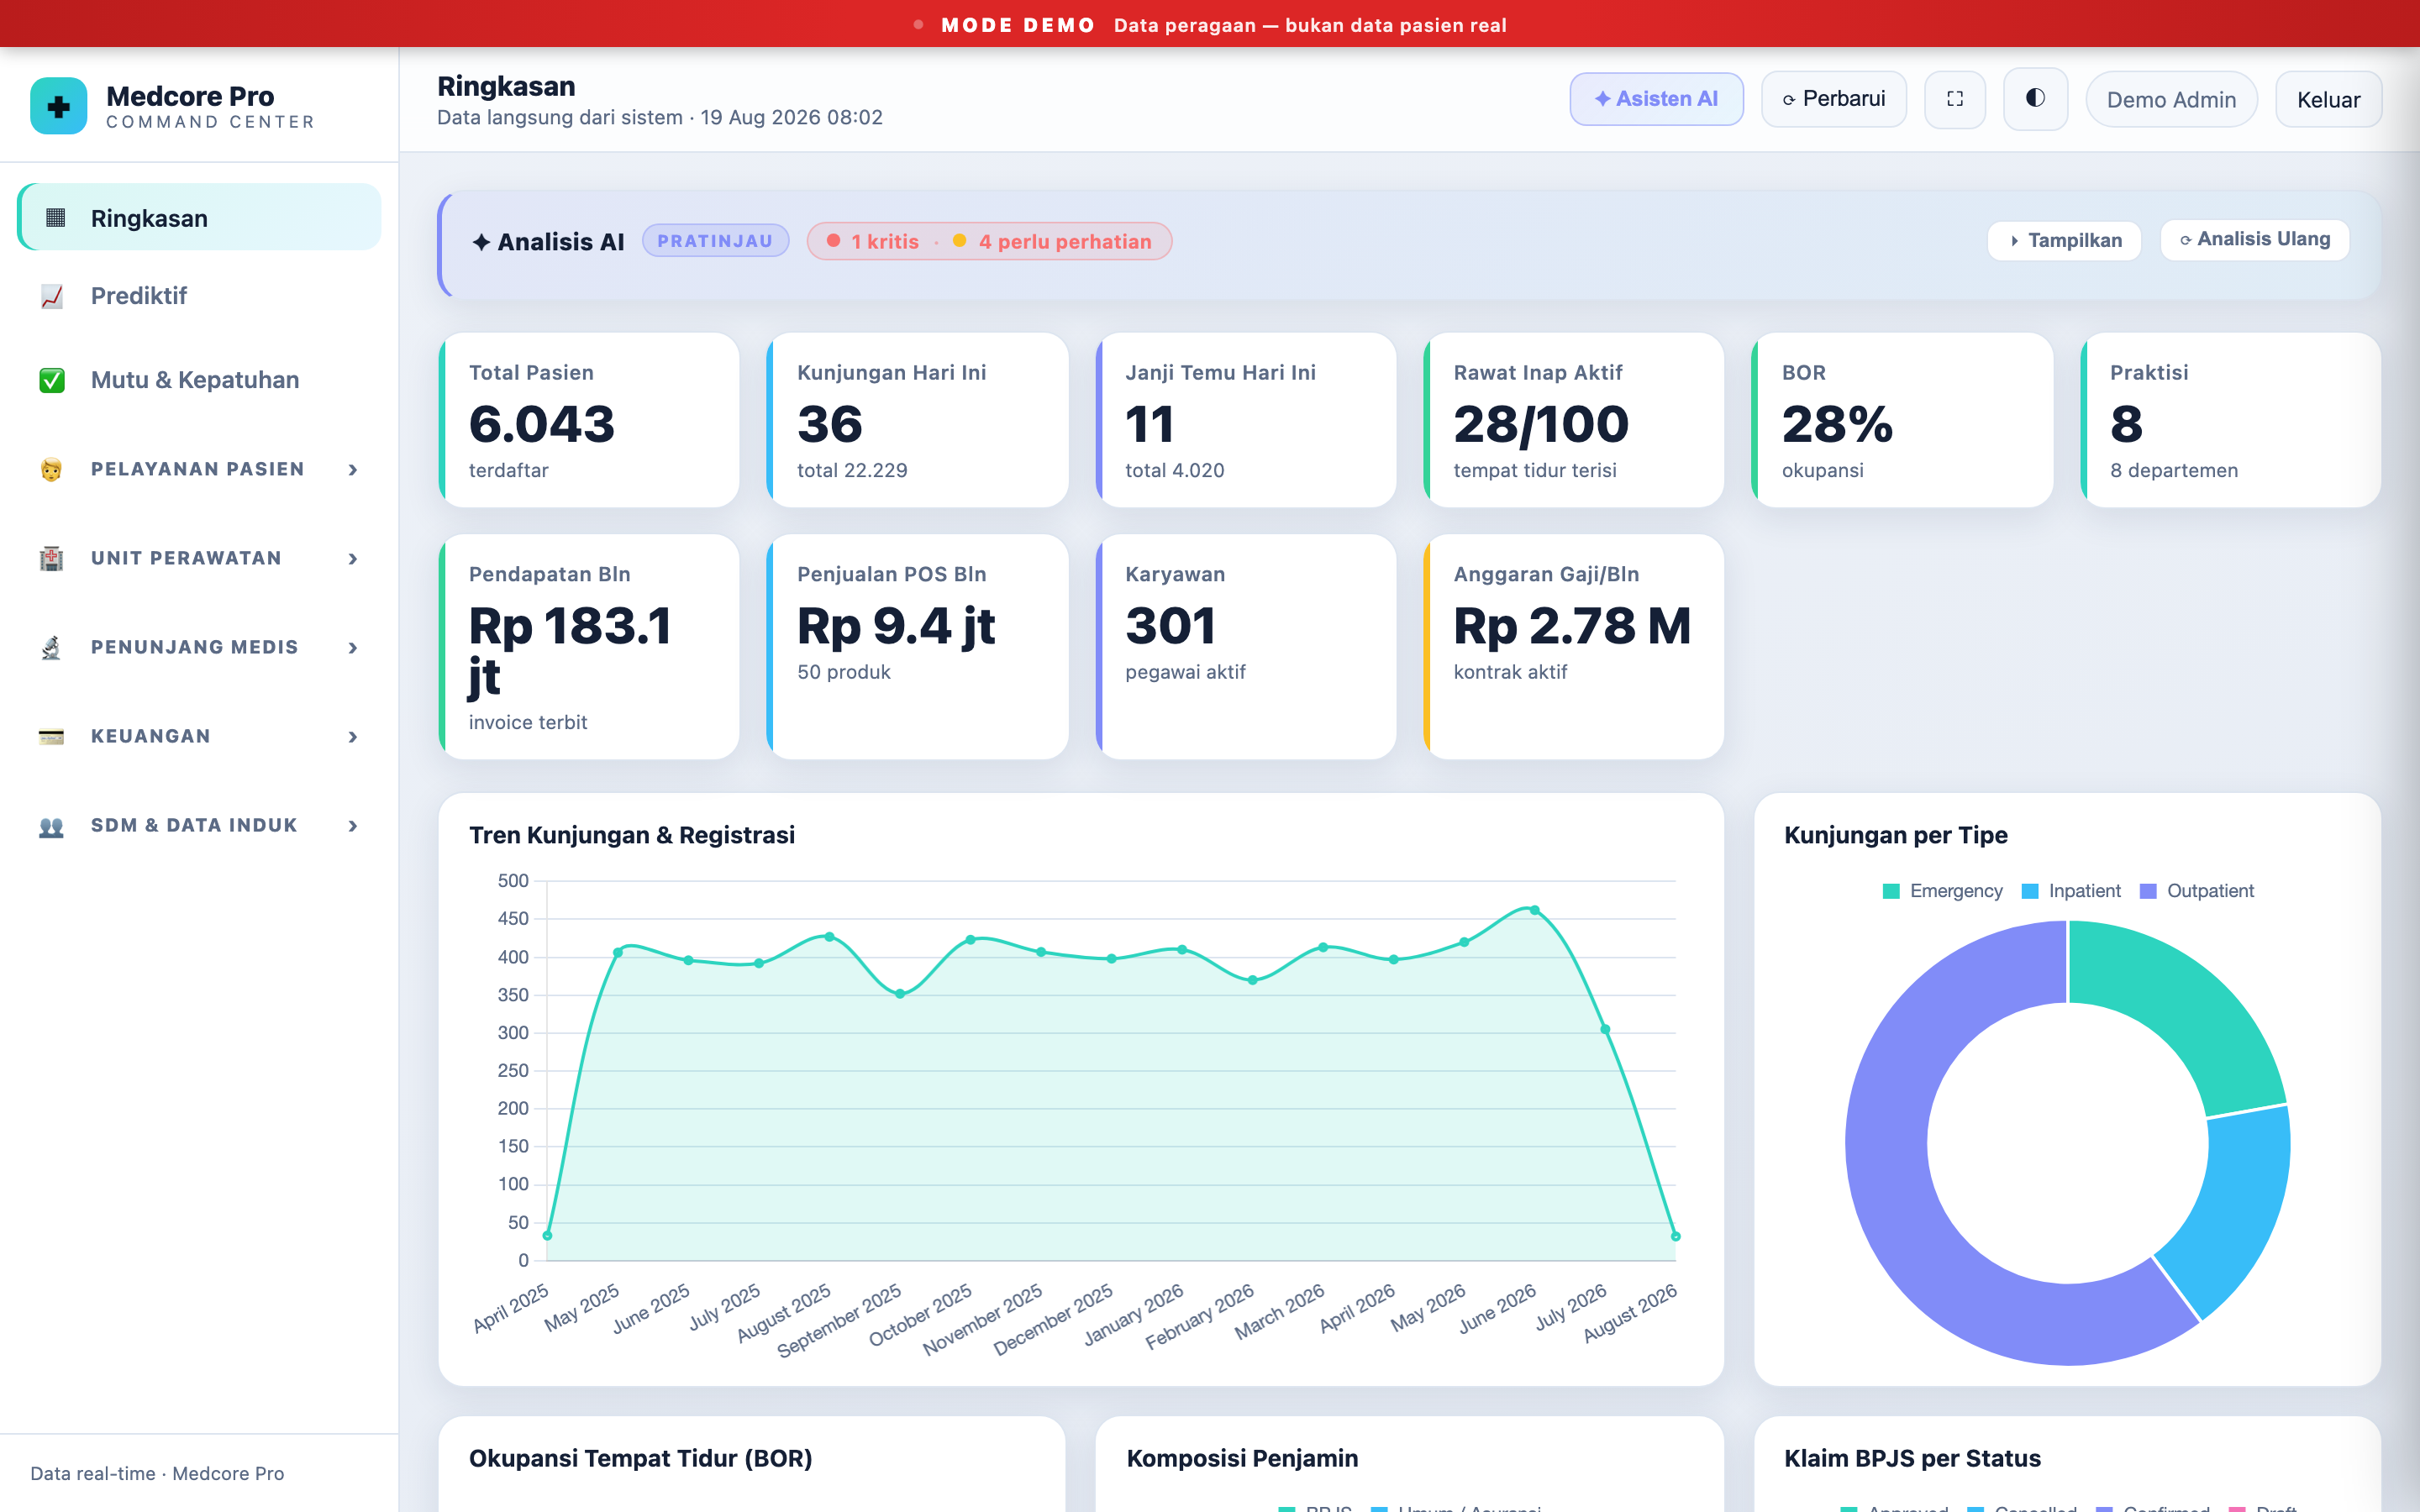Click the Keuangan credit card icon
This screenshot has width=2420, height=1512.
click(x=51, y=736)
